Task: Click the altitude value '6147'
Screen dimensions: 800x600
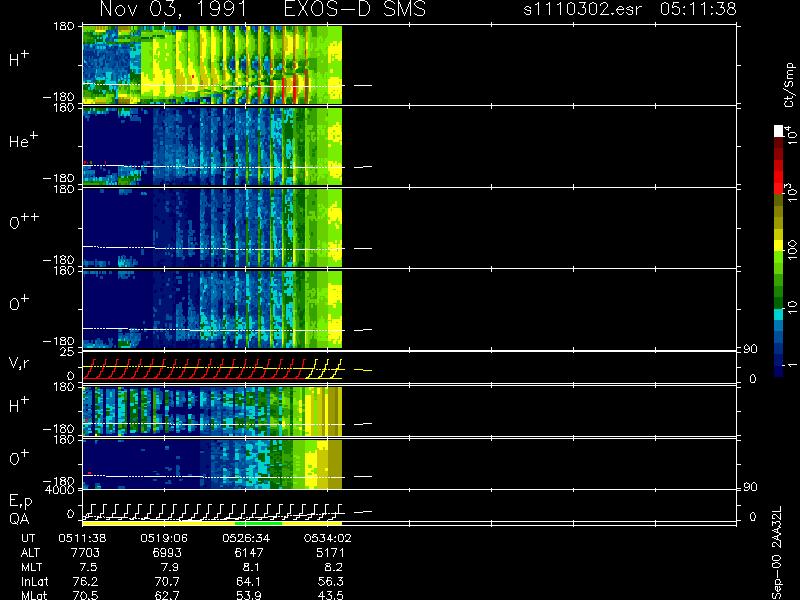Action: (x=249, y=553)
